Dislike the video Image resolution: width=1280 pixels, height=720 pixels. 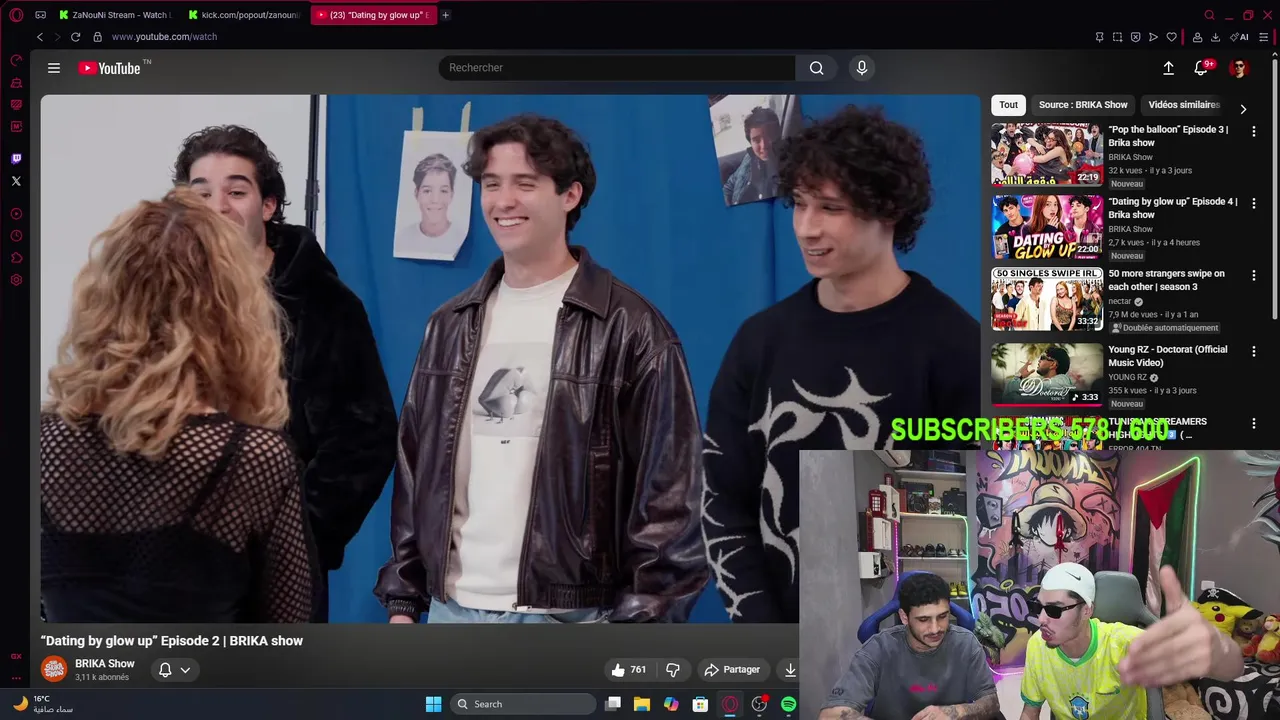(x=673, y=670)
